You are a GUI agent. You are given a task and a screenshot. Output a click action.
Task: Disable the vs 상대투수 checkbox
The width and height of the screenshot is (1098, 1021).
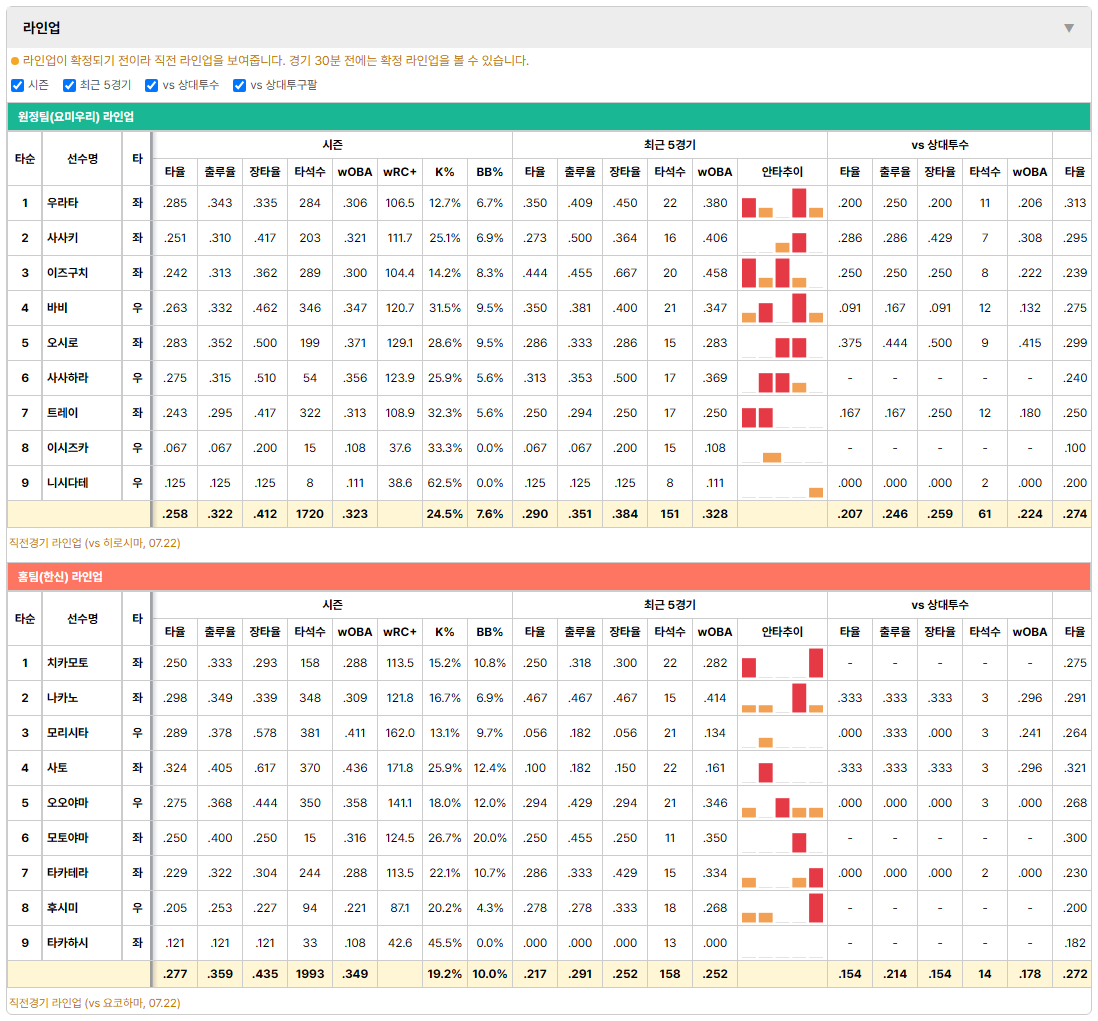point(151,85)
